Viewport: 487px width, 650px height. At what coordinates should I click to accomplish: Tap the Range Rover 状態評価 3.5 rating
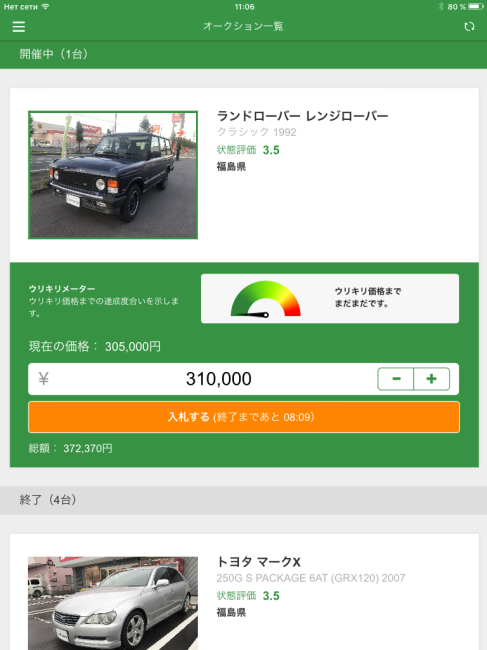click(x=248, y=150)
